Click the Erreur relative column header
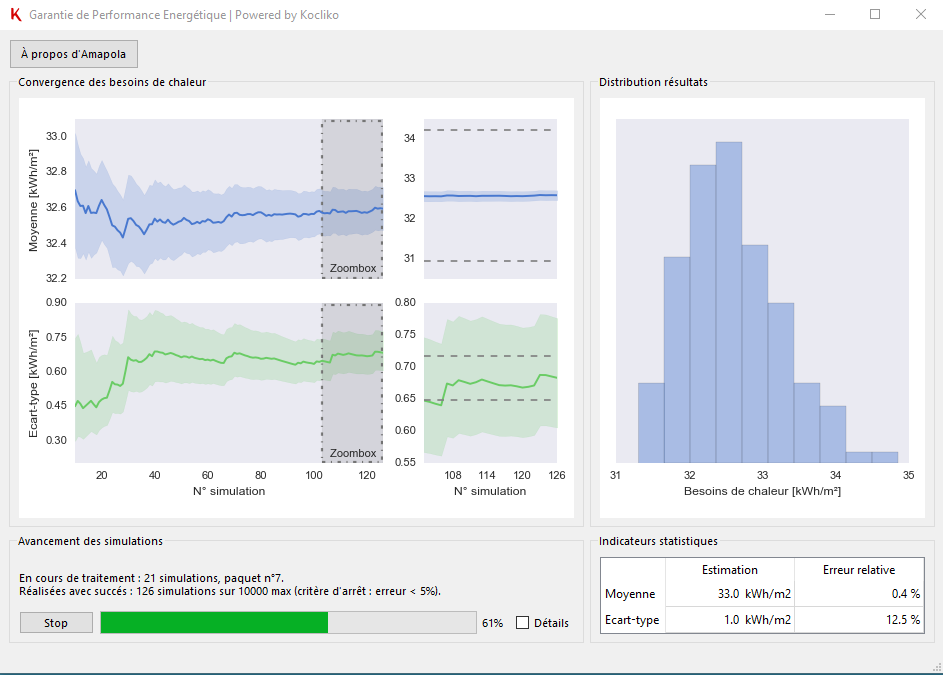Viewport: 943px width, 675px height. point(859,570)
